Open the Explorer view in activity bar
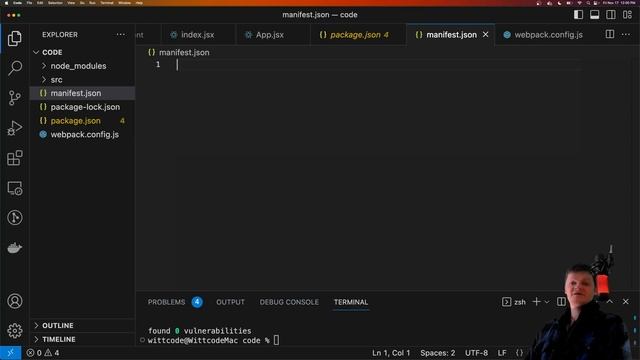 15,38
